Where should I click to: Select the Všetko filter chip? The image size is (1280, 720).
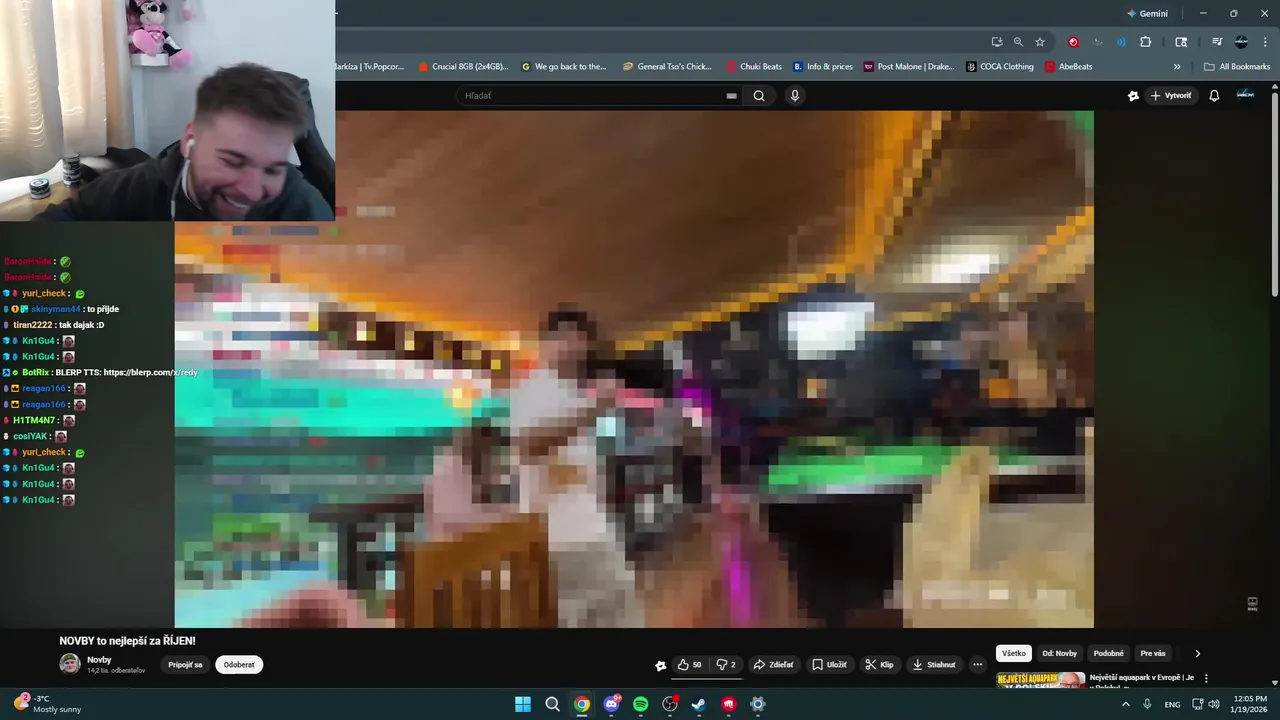(x=1014, y=653)
